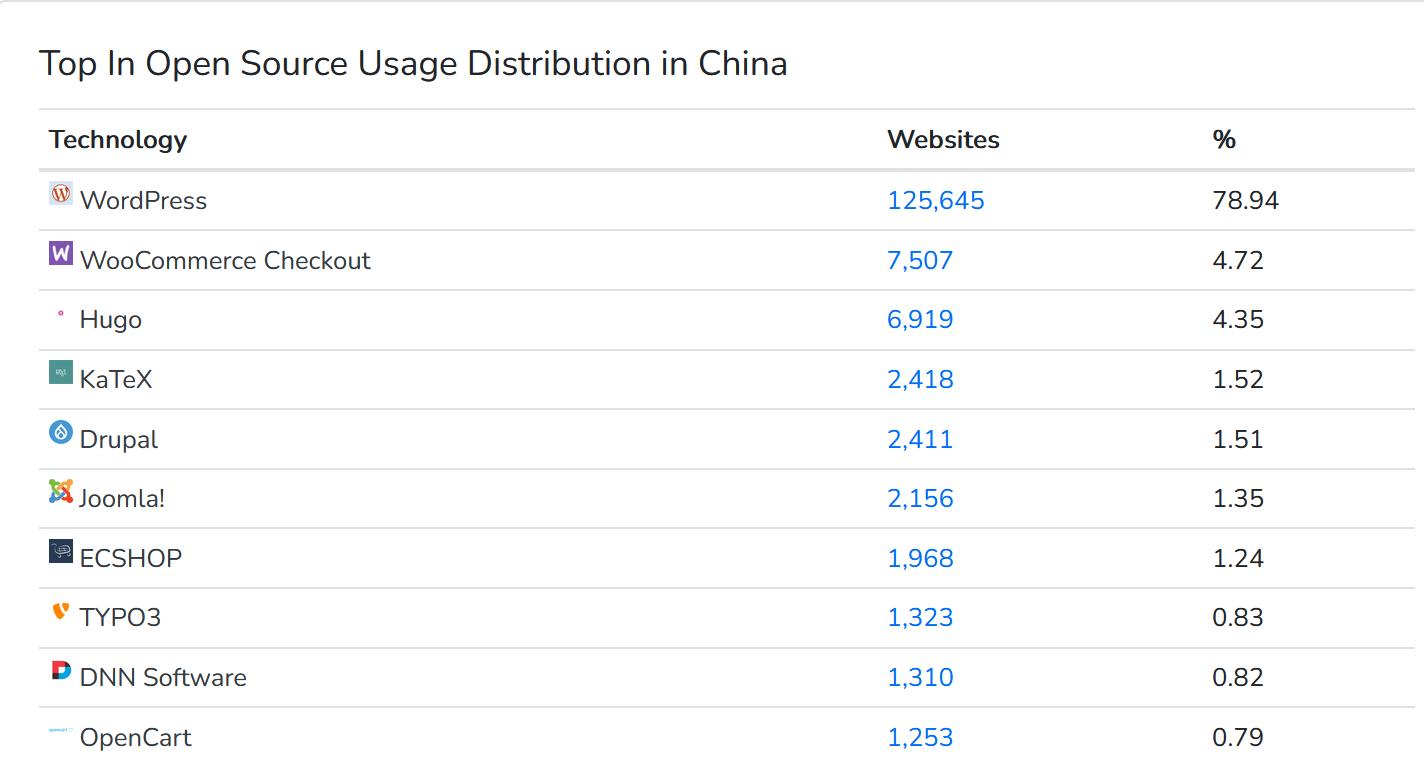Click the TYPO3 orange icon
Viewport: 1424px width, 766px height.
61,611
